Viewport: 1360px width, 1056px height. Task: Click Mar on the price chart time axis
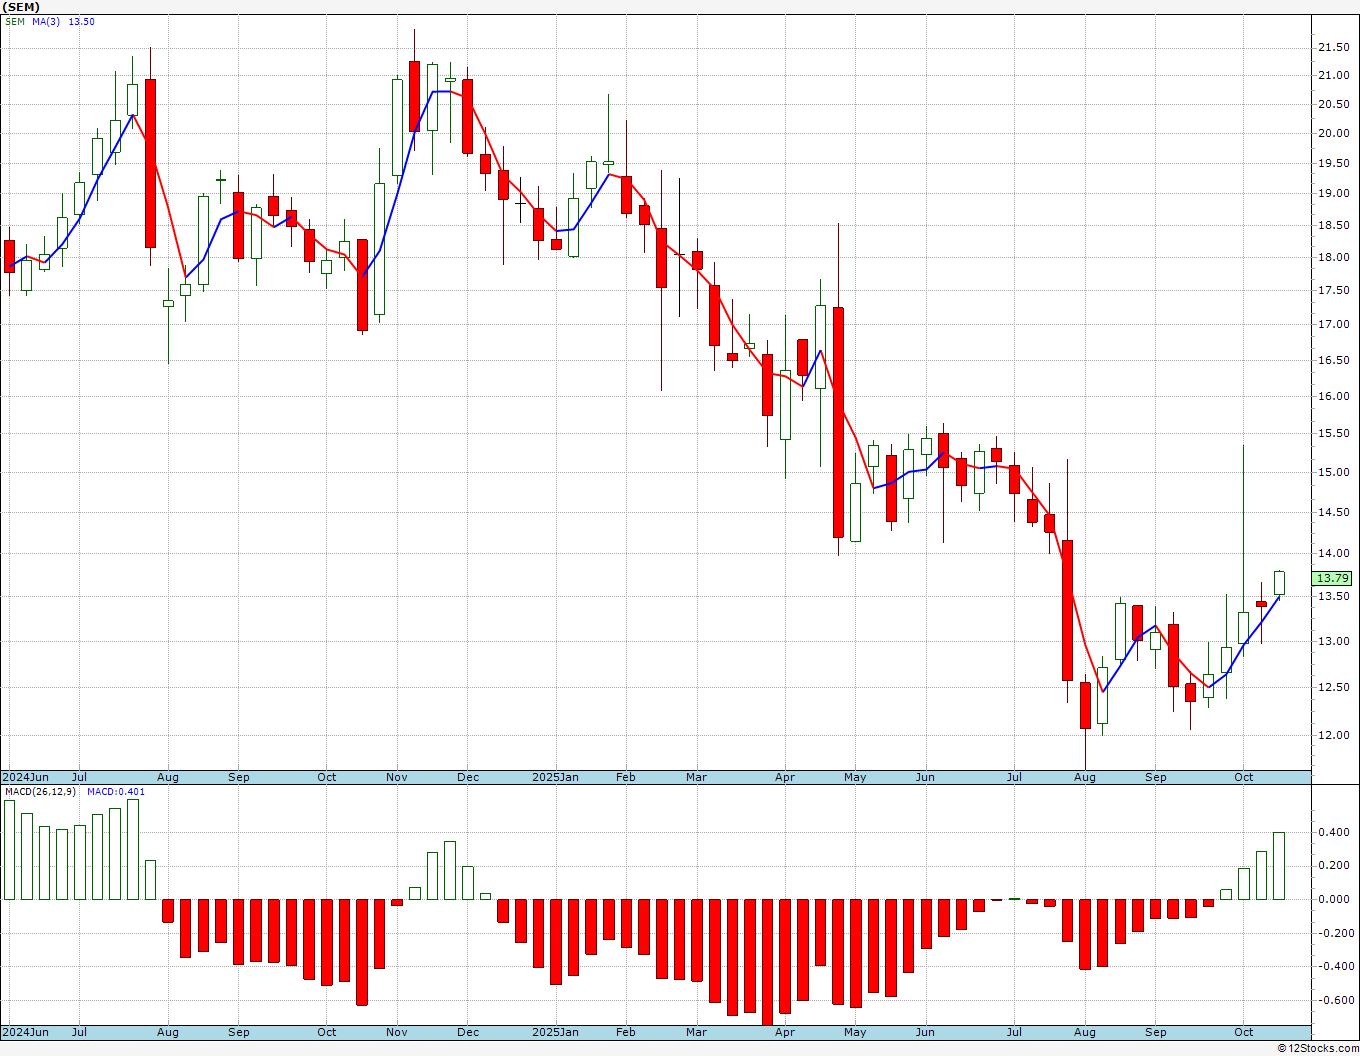click(x=696, y=777)
